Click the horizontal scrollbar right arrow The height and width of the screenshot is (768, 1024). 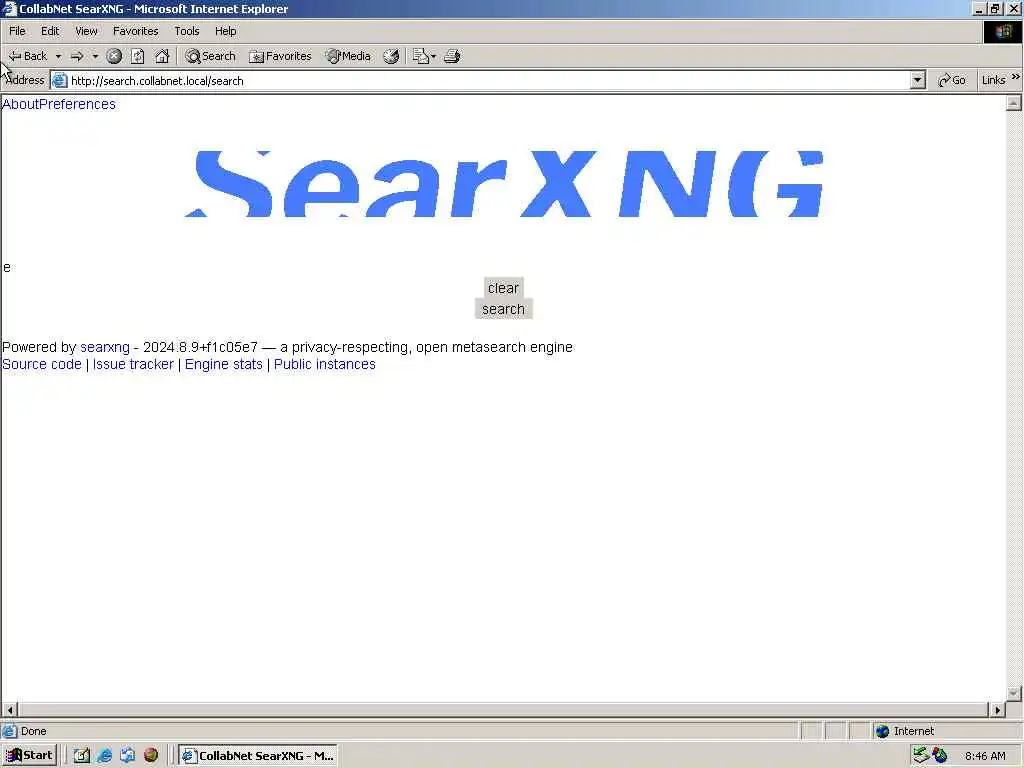tap(997, 709)
